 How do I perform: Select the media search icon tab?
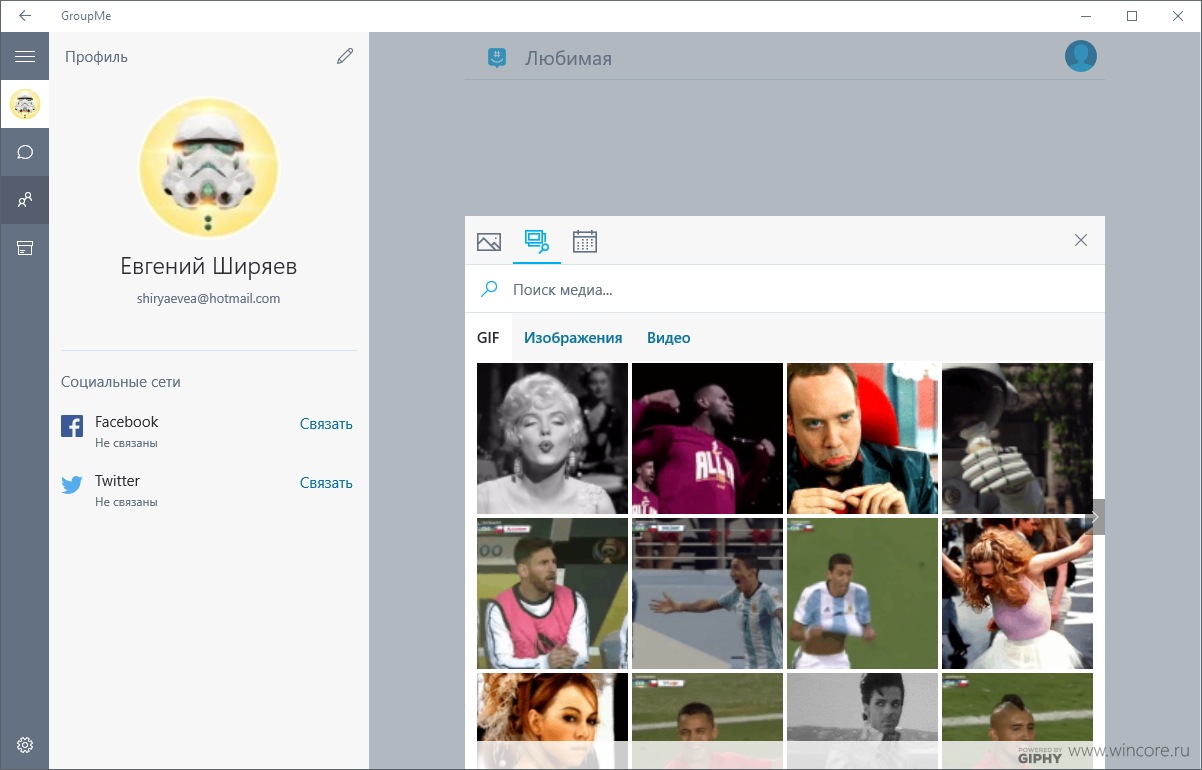(537, 241)
